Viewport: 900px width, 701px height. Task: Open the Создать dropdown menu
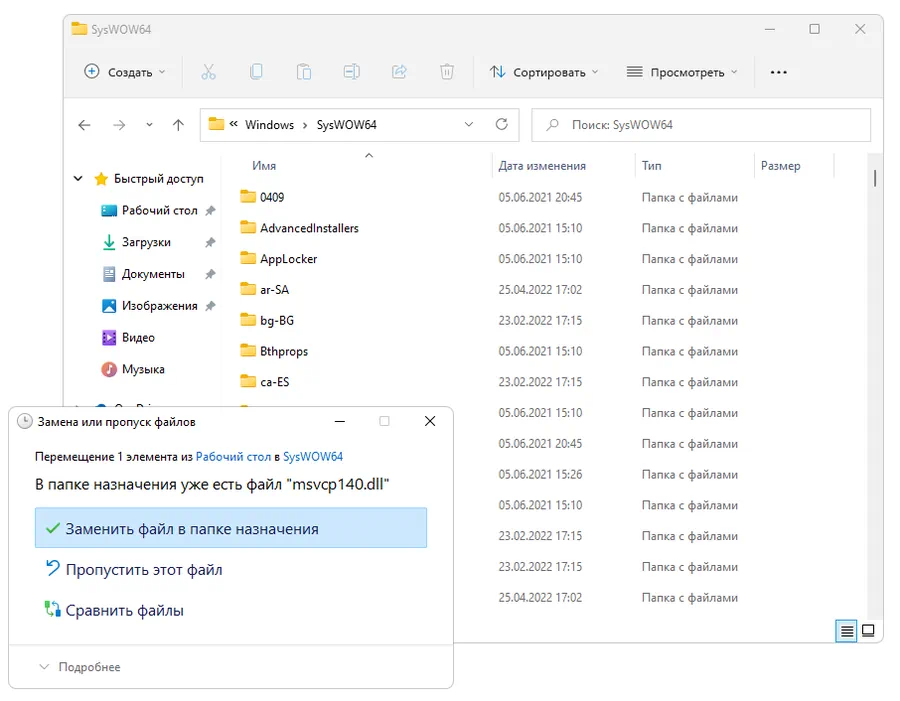(125, 72)
